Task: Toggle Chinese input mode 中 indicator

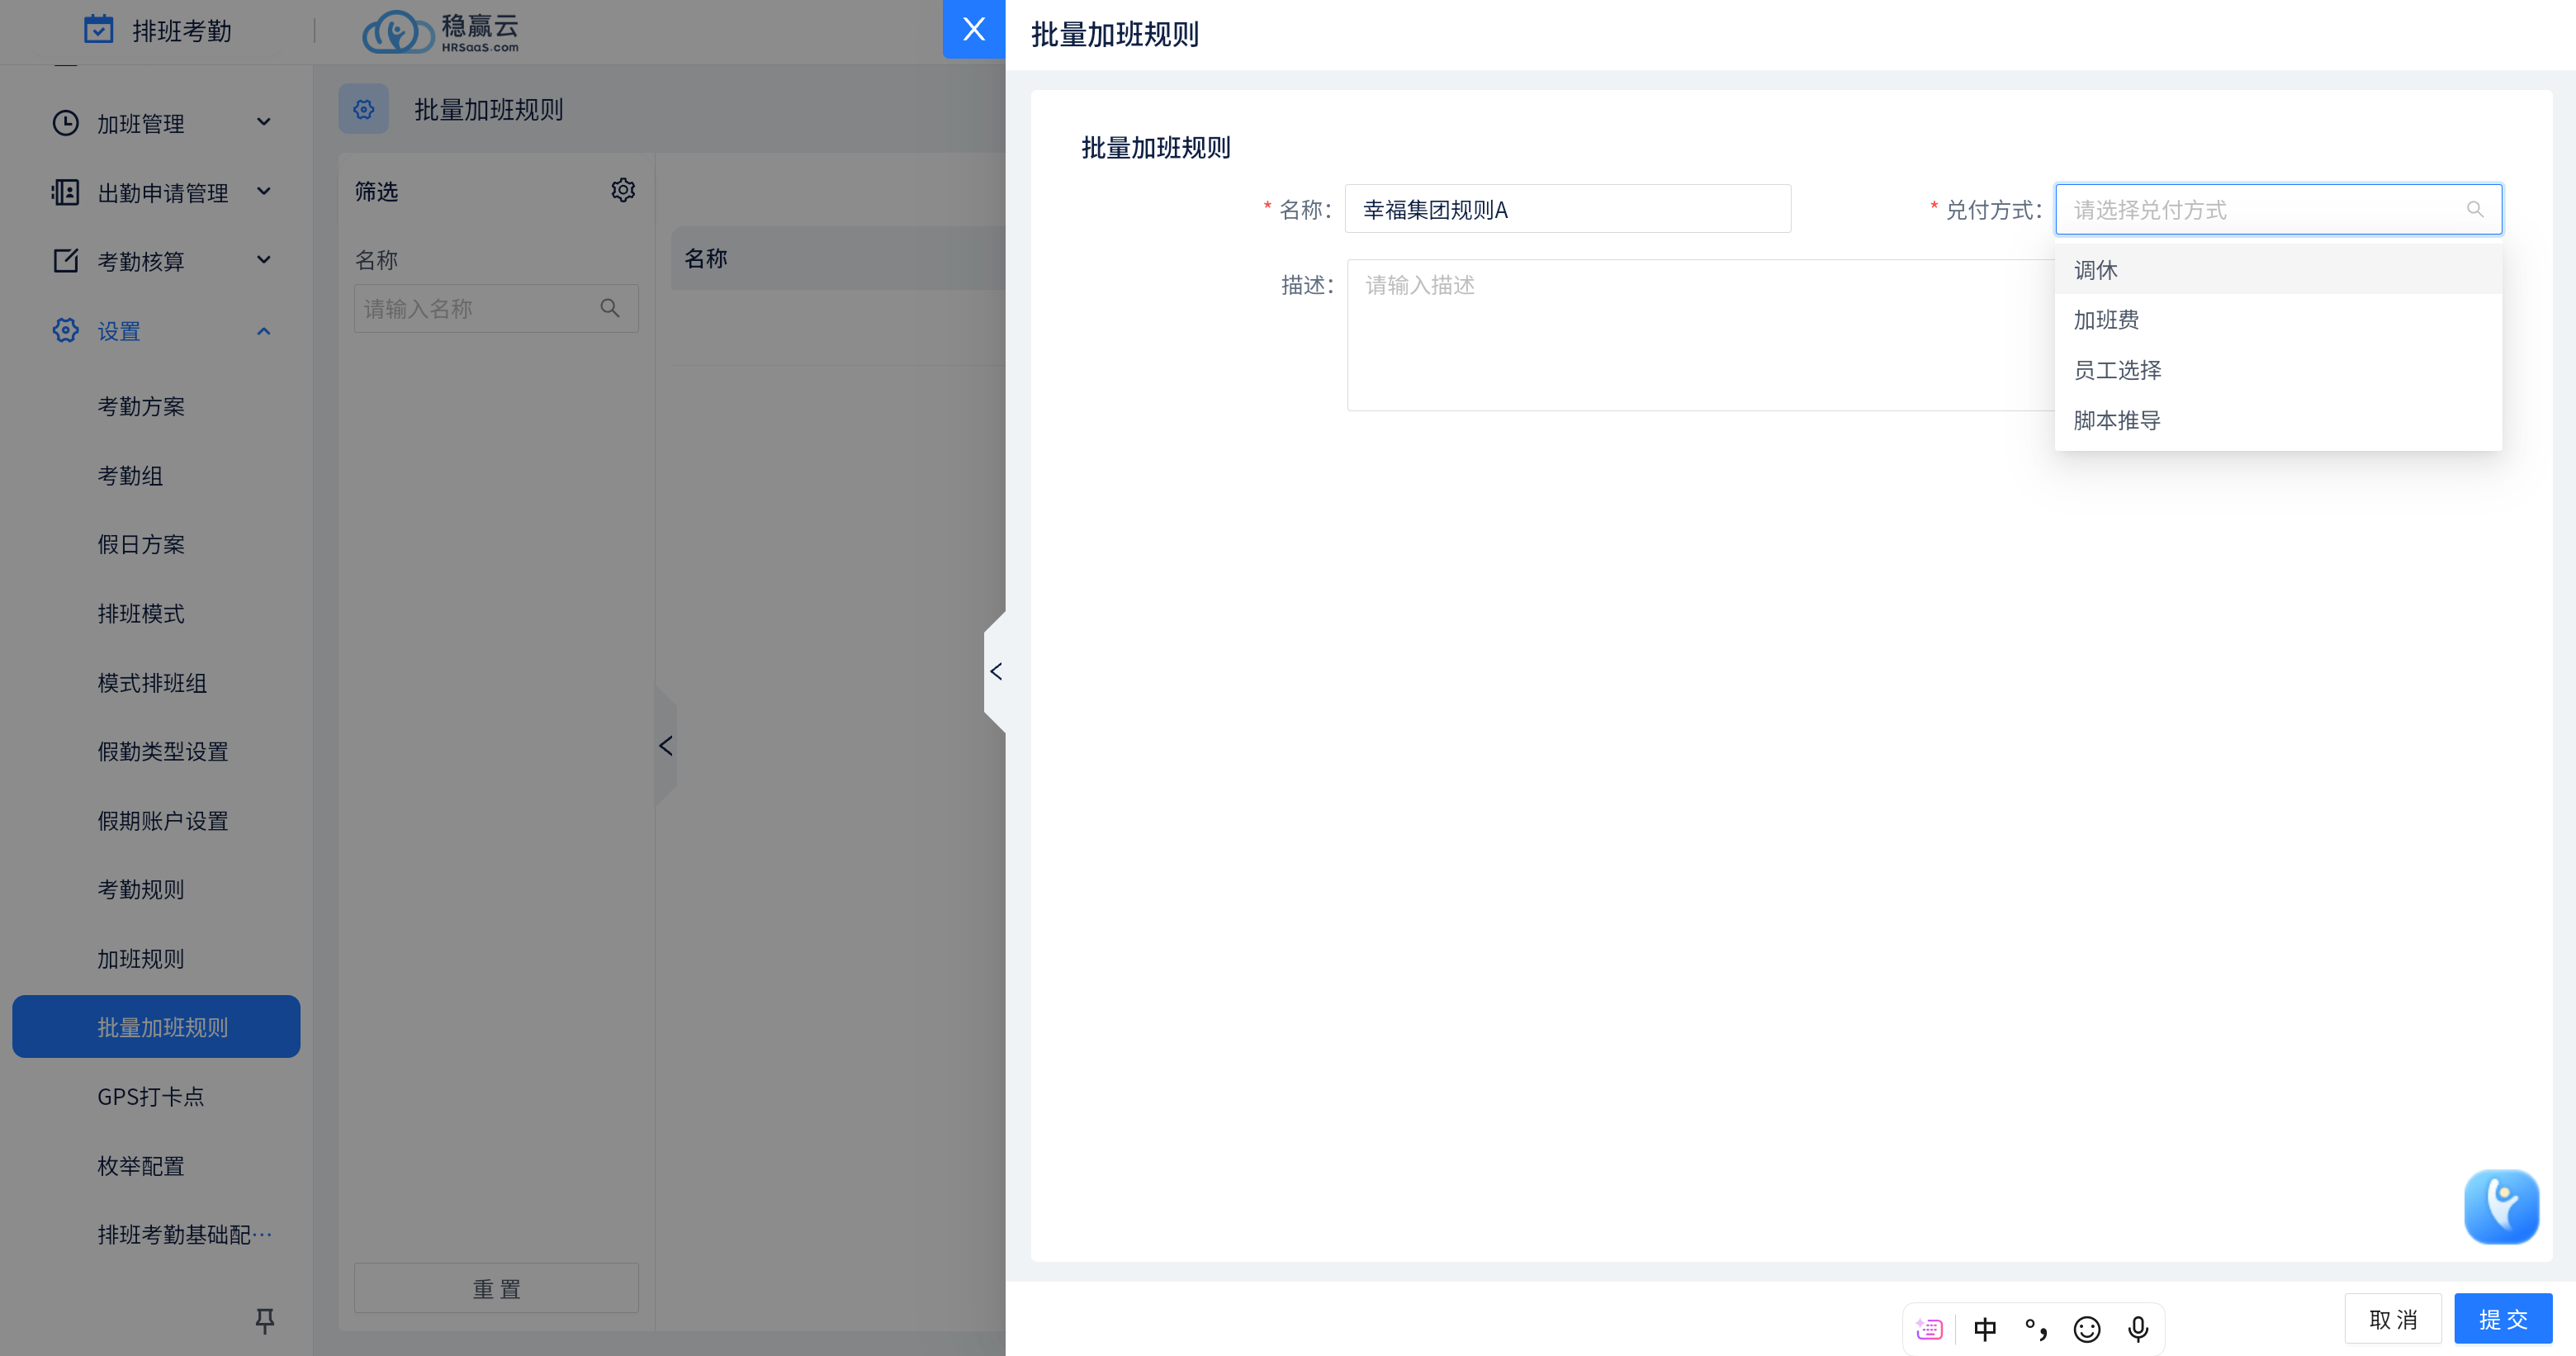Action: (x=1985, y=1329)
